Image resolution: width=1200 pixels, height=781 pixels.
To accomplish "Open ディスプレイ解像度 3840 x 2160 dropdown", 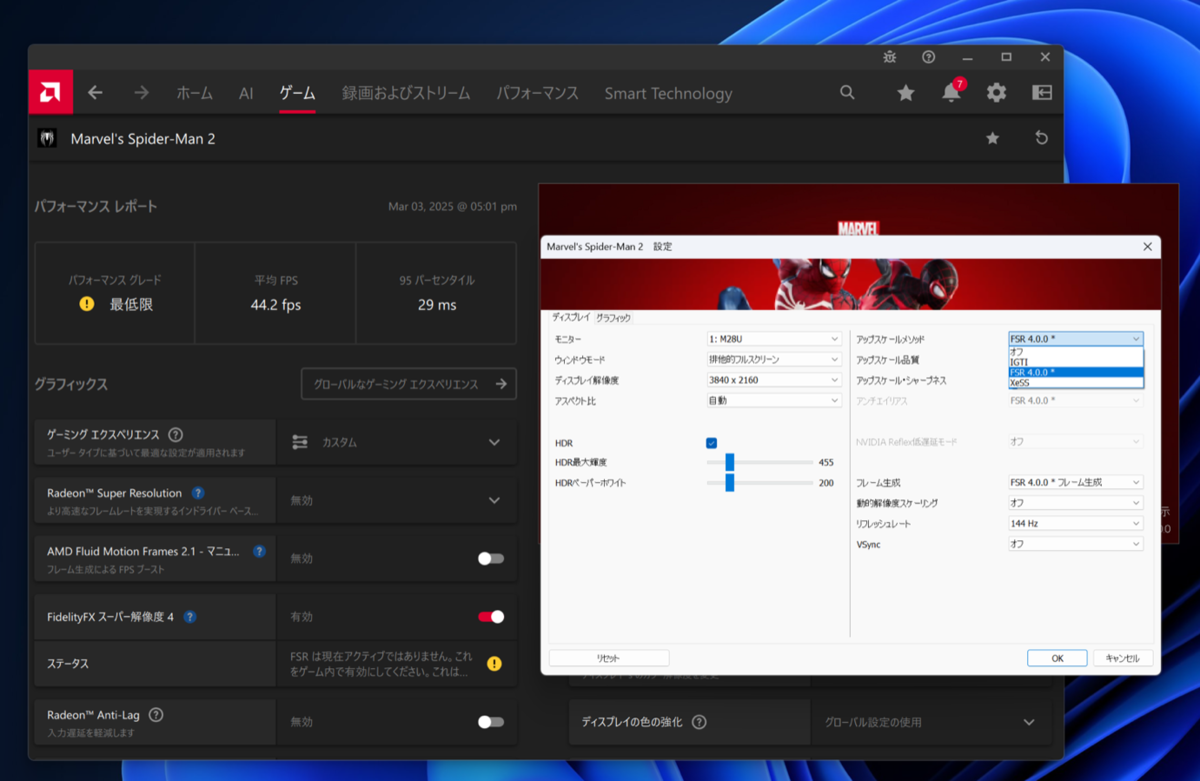I will 774,380.
